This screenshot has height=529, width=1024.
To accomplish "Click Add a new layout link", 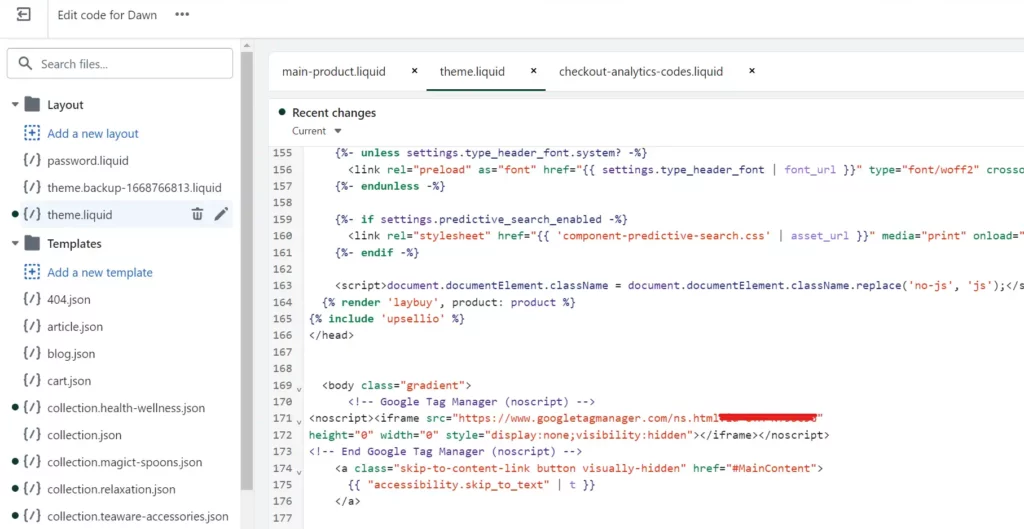I will (93, 133).
